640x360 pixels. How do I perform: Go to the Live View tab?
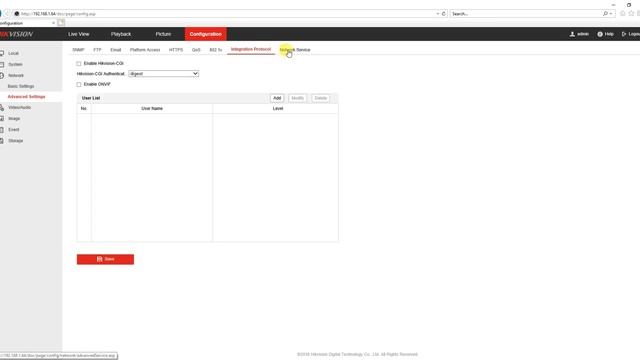[x=78, y=34]
